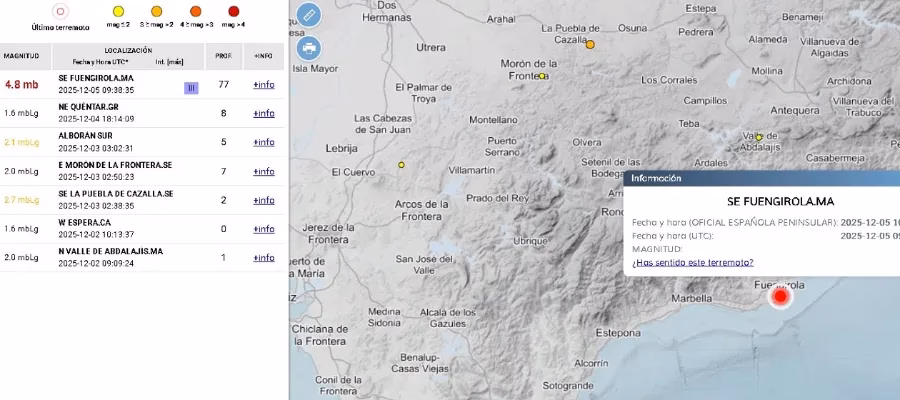Screen dimensions: 900x400
Task: Select the measure ruler tool on map
Action: point(309,15)
